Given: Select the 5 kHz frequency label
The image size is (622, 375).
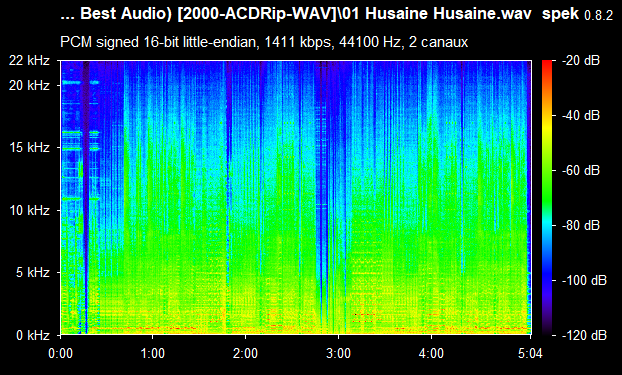Looking at the screenshot, I should pyautogui.click(x=33, y=273).
